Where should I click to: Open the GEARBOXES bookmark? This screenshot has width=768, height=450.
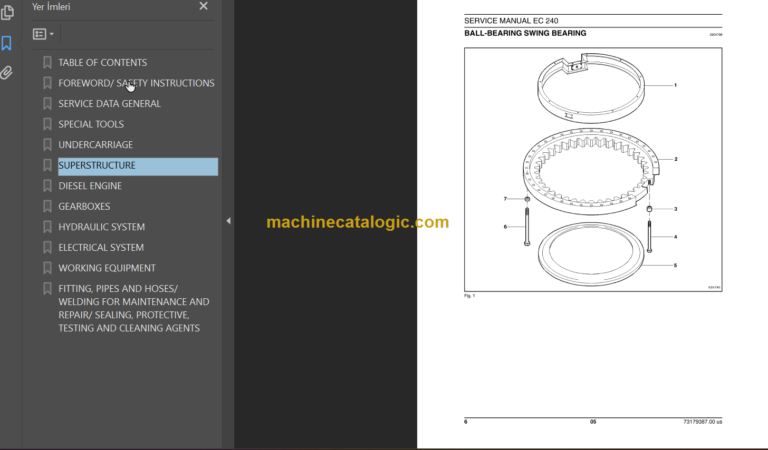tap(84, 207)
